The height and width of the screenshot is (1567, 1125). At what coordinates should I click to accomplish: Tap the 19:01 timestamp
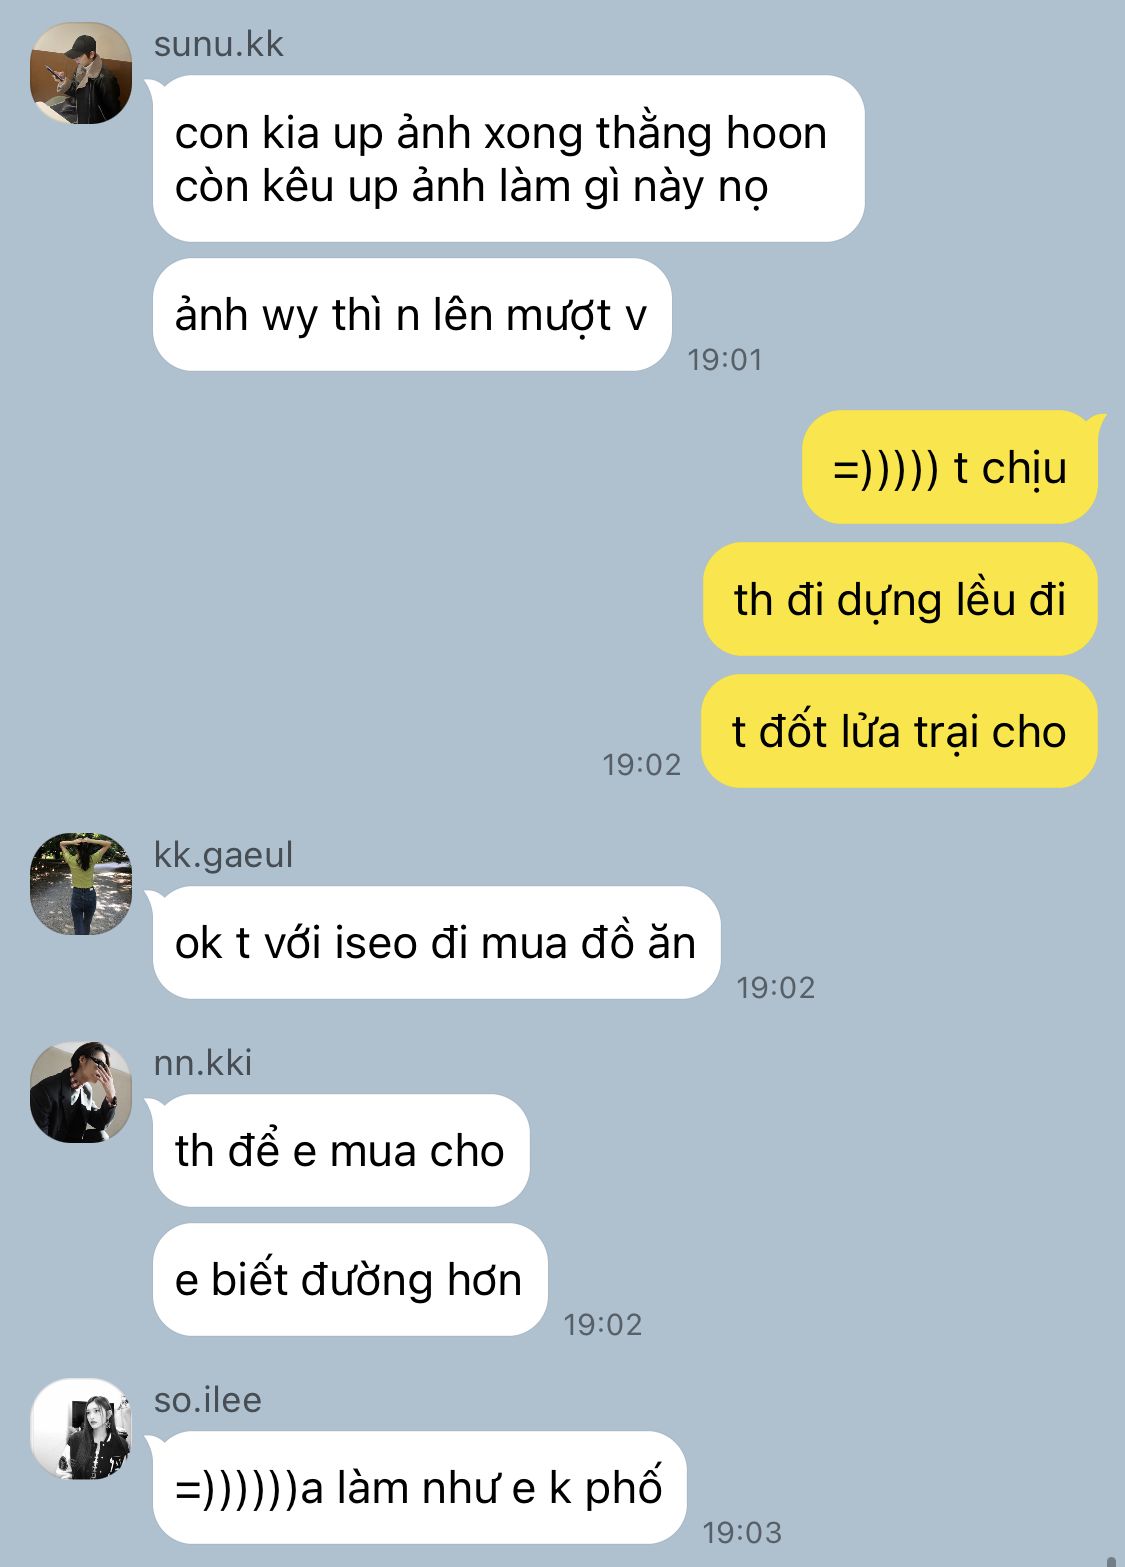tap(725, 359)
